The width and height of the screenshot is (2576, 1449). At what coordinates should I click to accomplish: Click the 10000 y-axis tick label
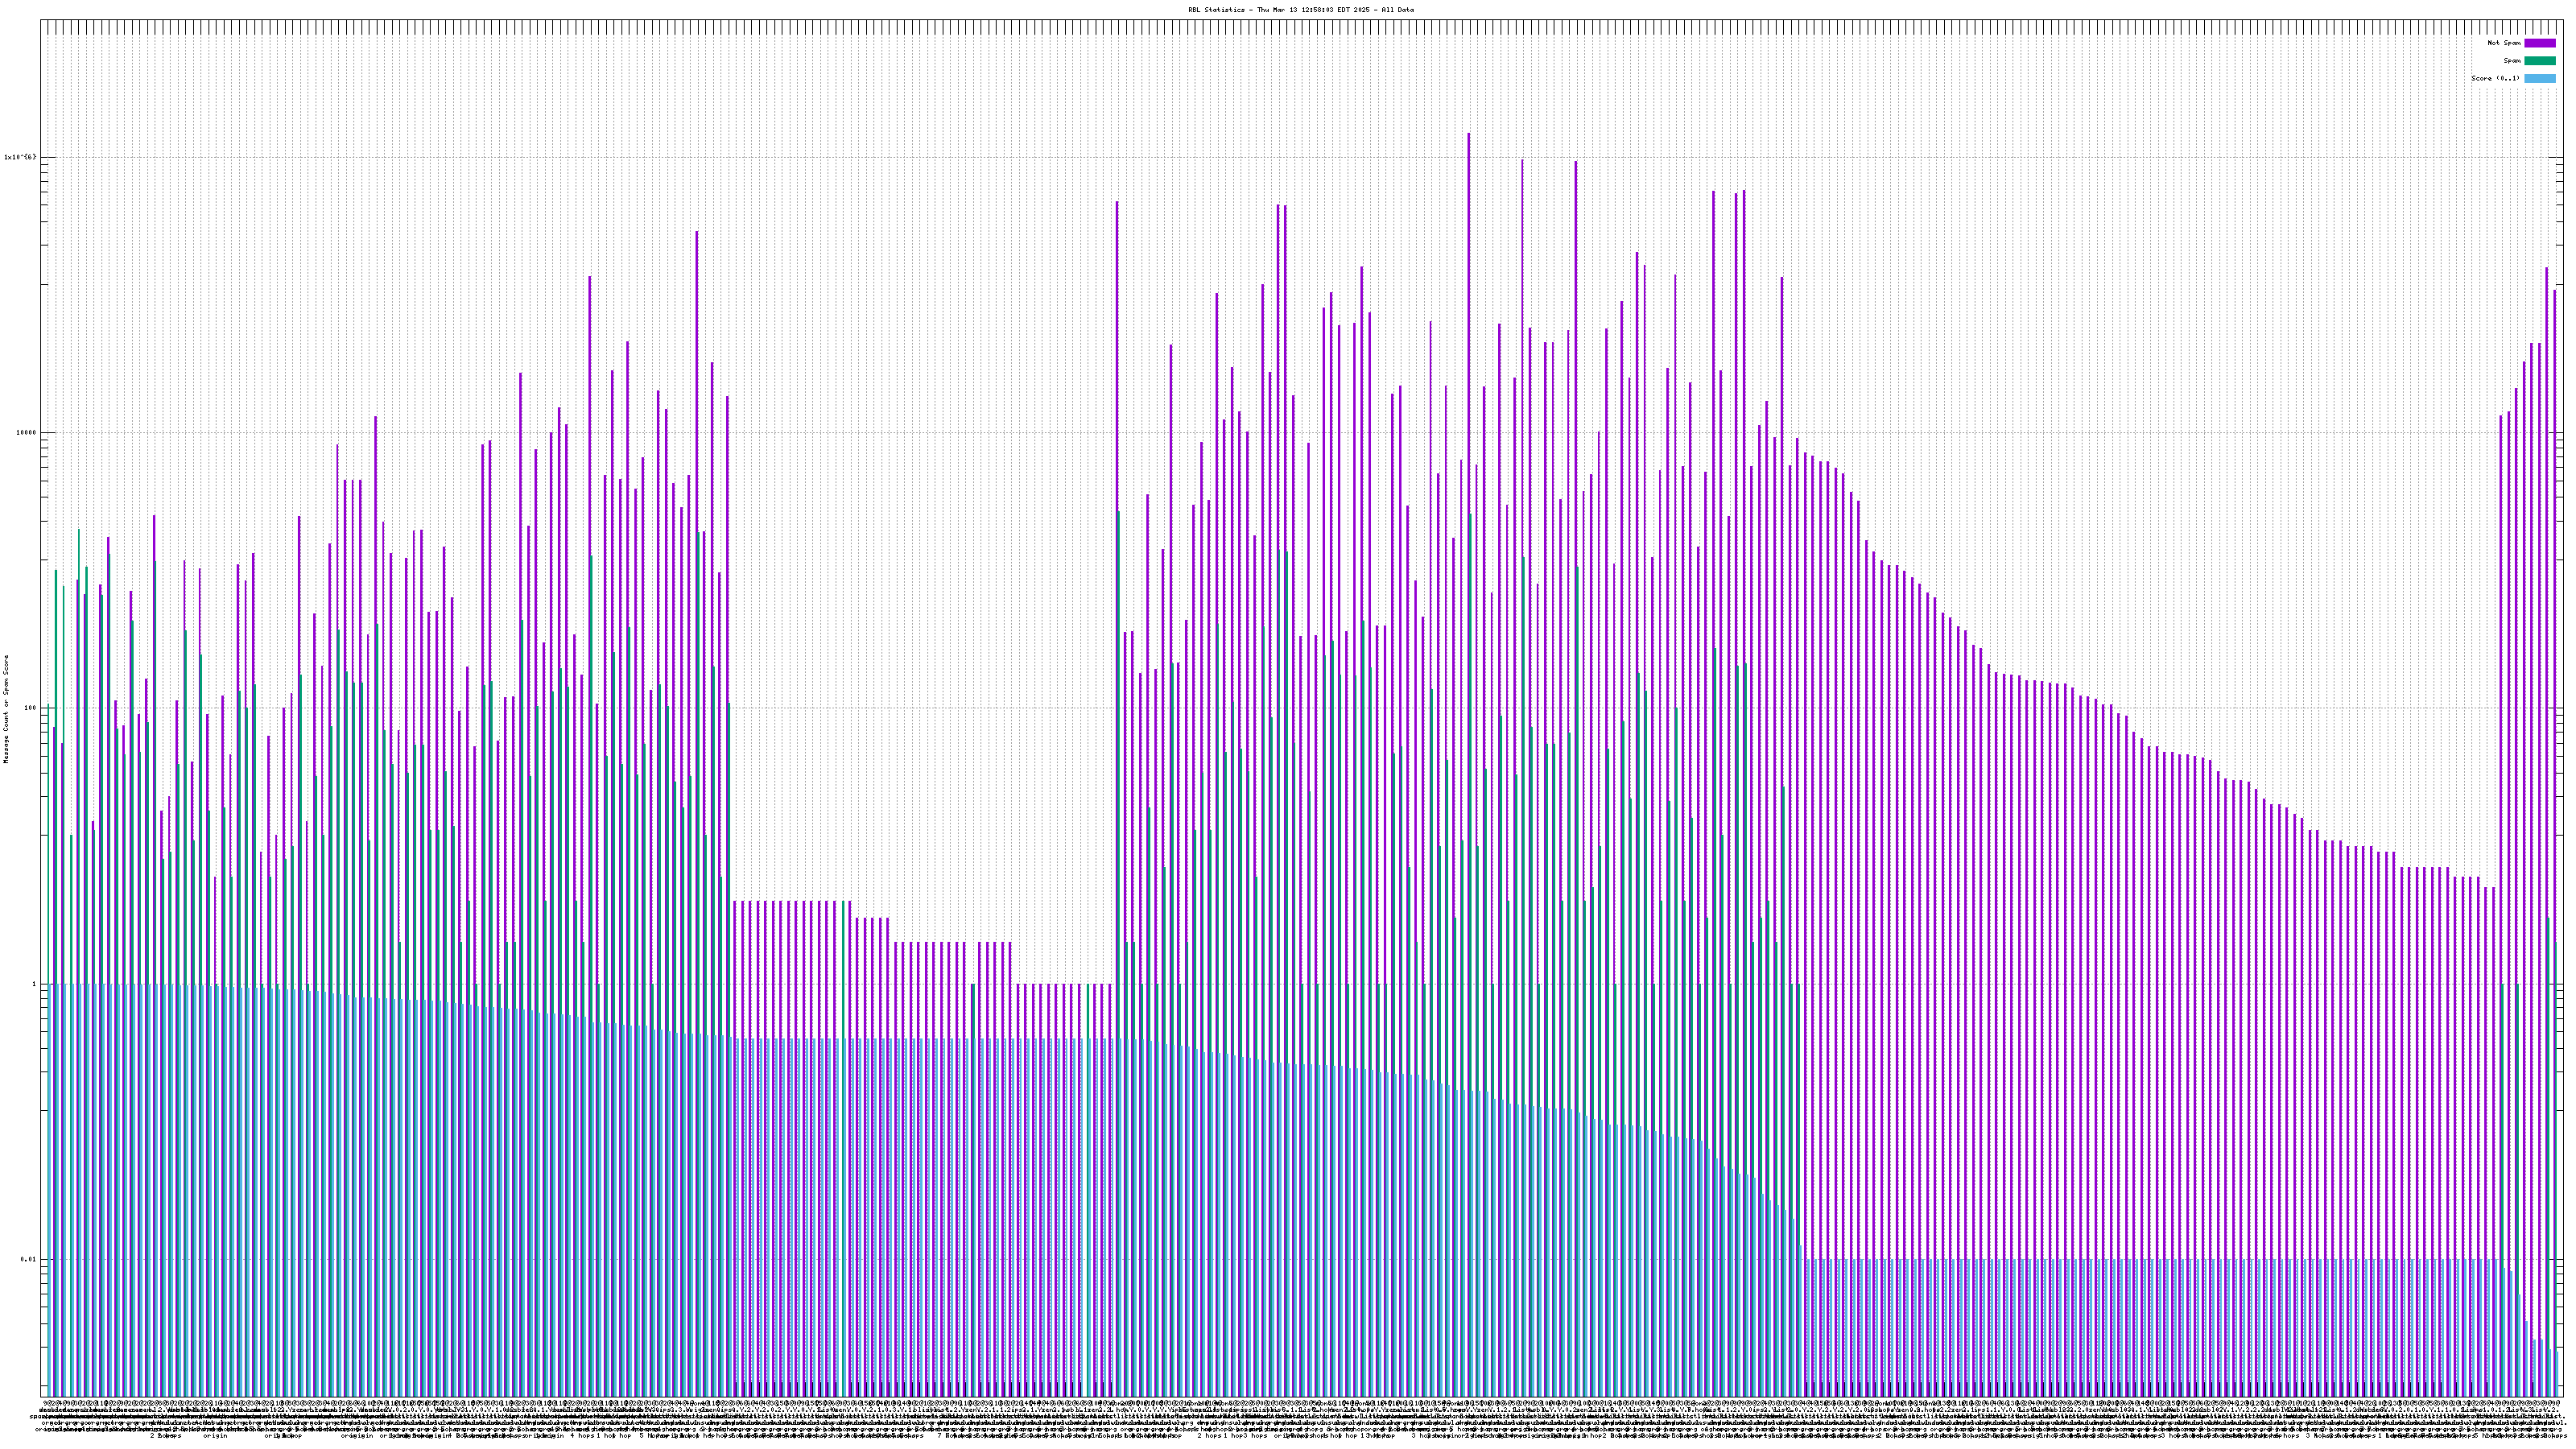click(x=25, y=433)
